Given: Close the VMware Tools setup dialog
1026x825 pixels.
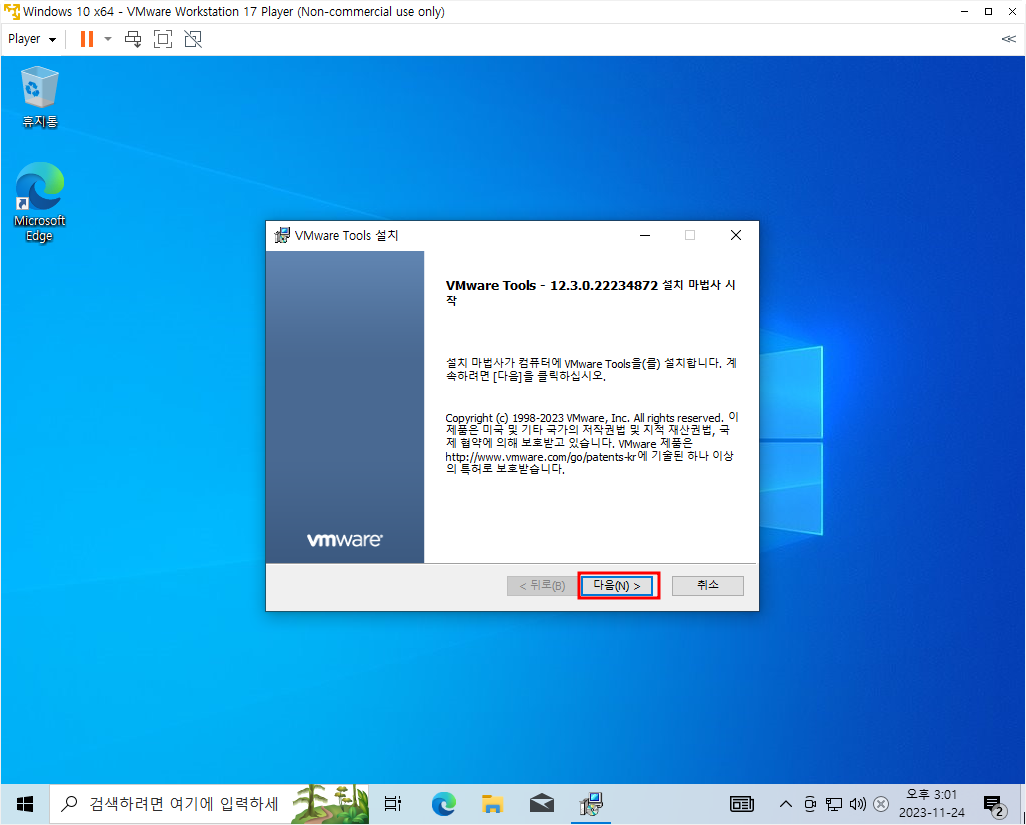Looking at the screenshot, I should click(736, 236).
